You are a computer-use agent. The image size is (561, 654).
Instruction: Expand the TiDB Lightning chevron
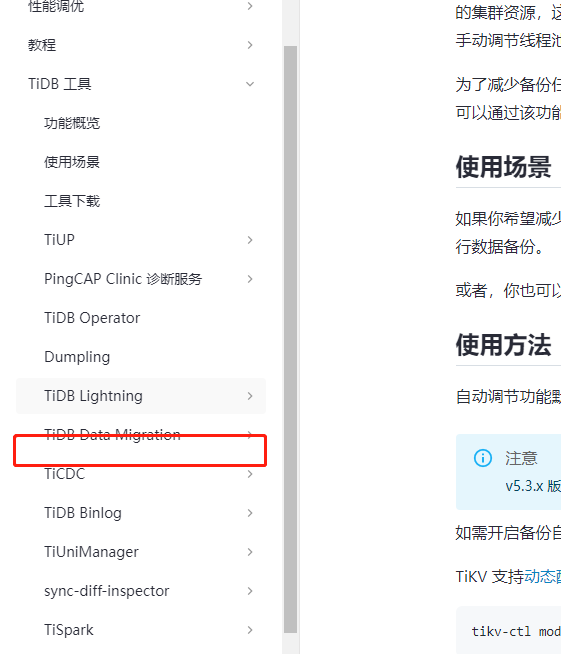coord(250,396)
